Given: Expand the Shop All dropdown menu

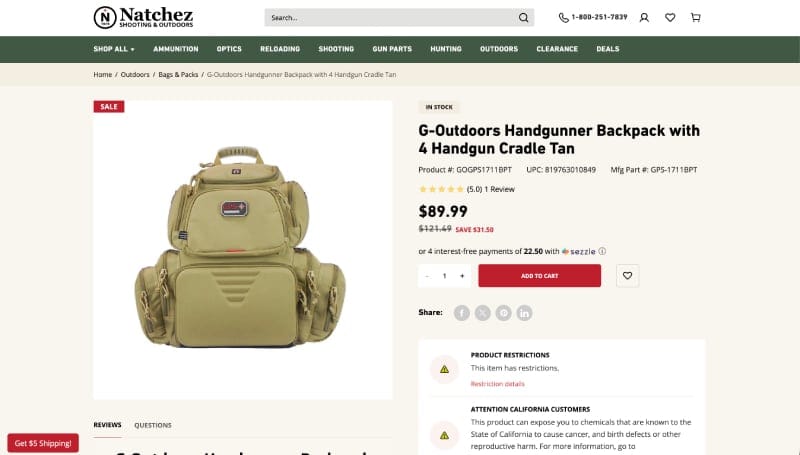Looking at the screenshot, I should click(x=114, y=49).
